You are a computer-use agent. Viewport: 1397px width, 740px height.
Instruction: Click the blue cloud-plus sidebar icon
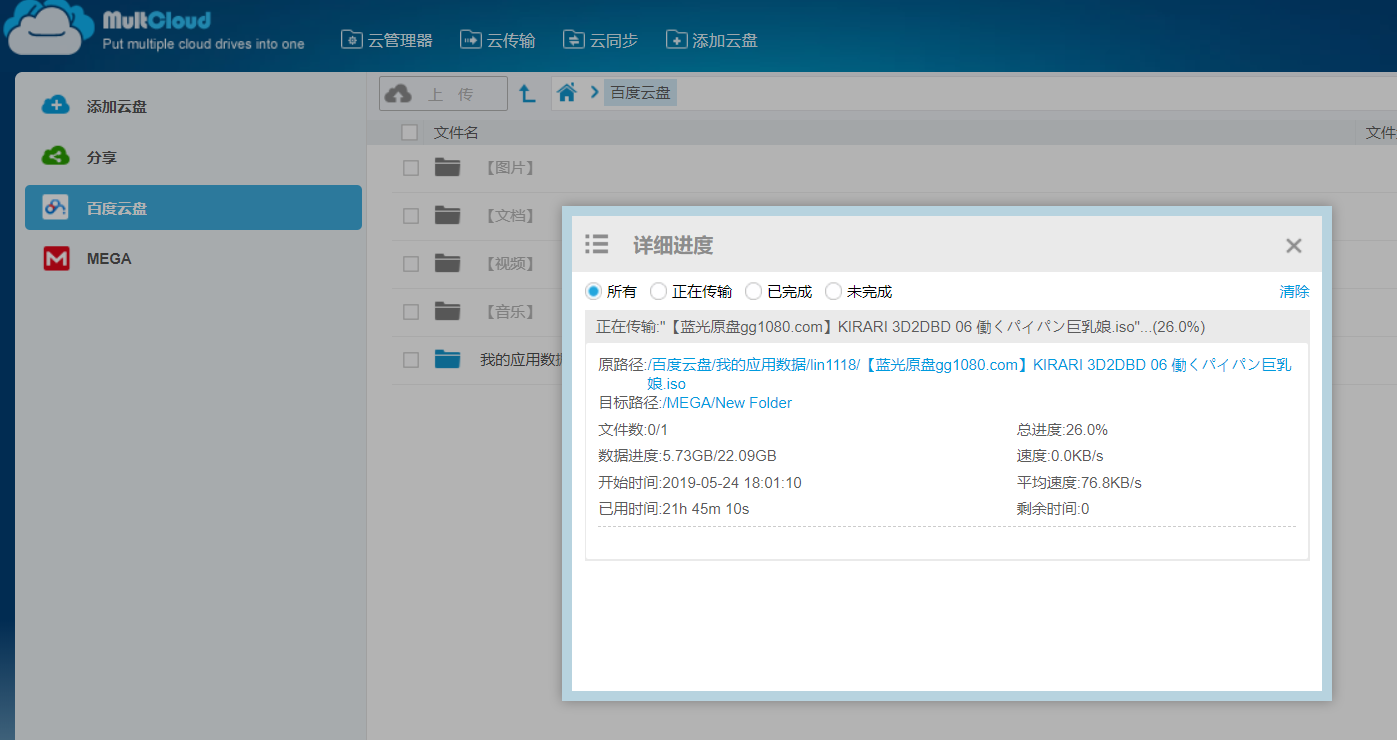pos(55,105)
